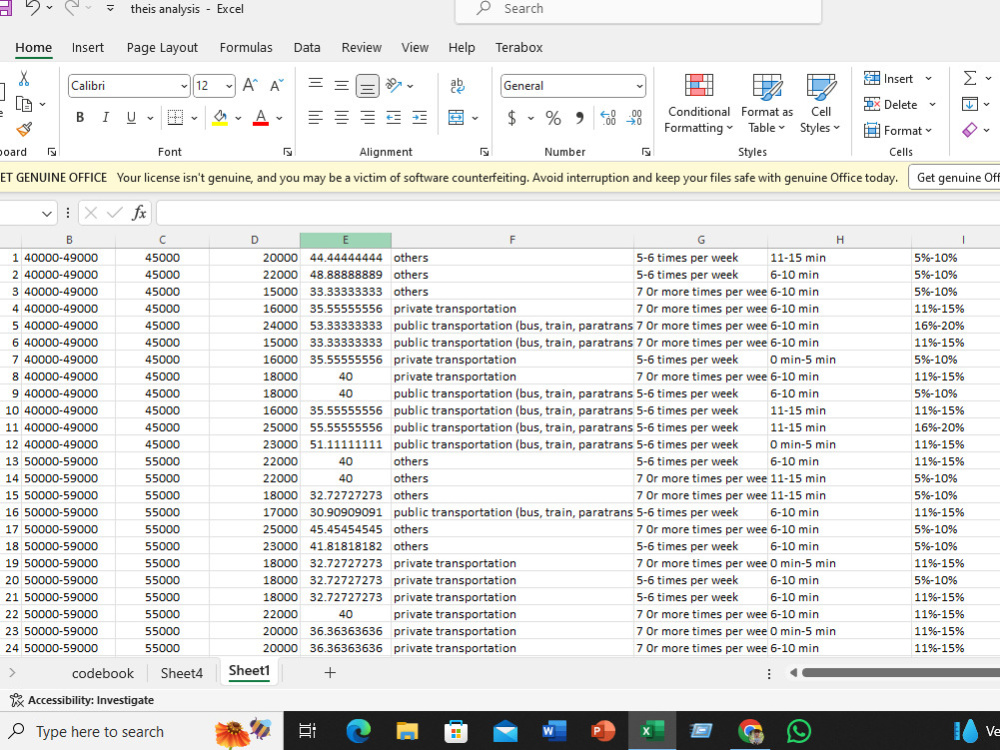Open the Calibri font name dropdown
The image size is (1000, 750).
184,86
